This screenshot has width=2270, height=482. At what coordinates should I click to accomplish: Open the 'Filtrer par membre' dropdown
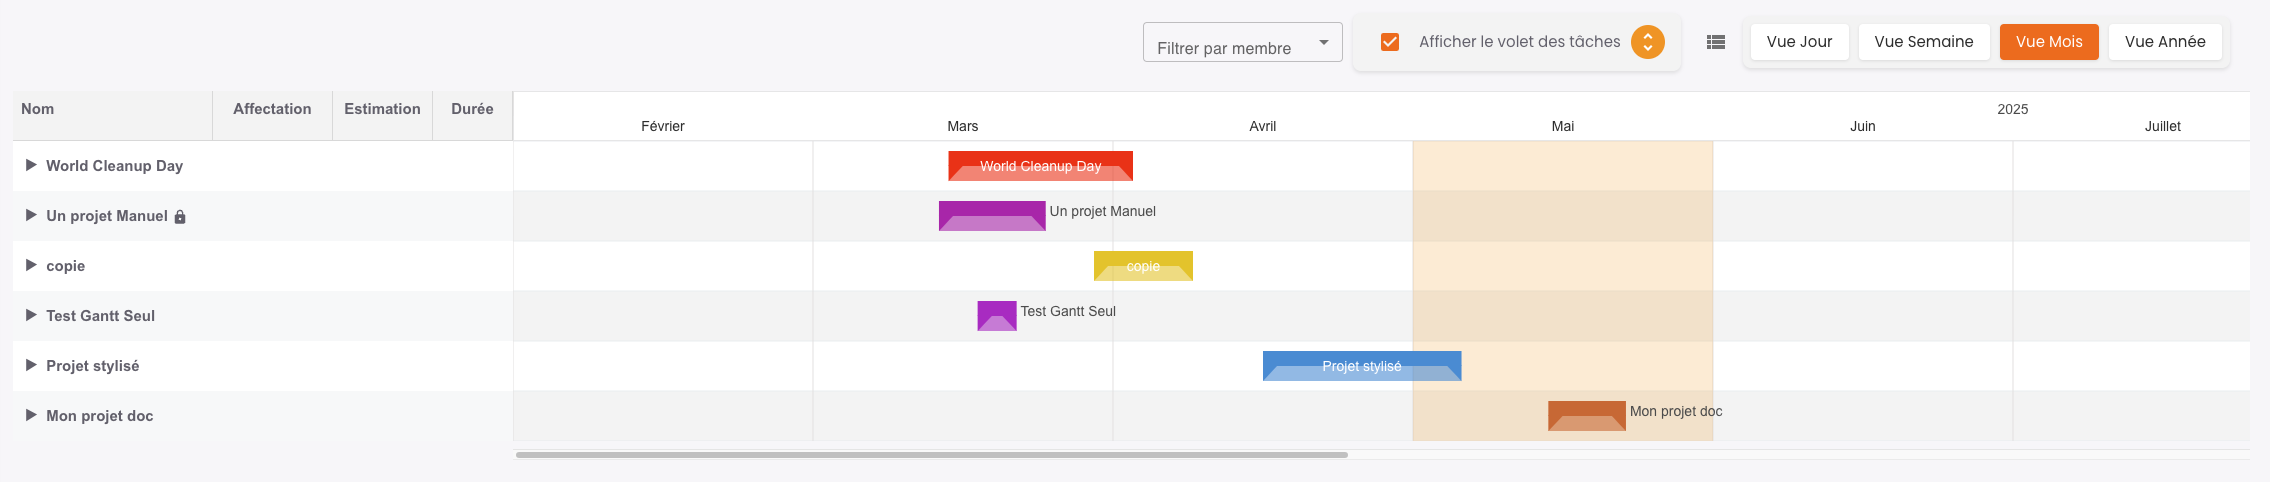pos(1242,43)
